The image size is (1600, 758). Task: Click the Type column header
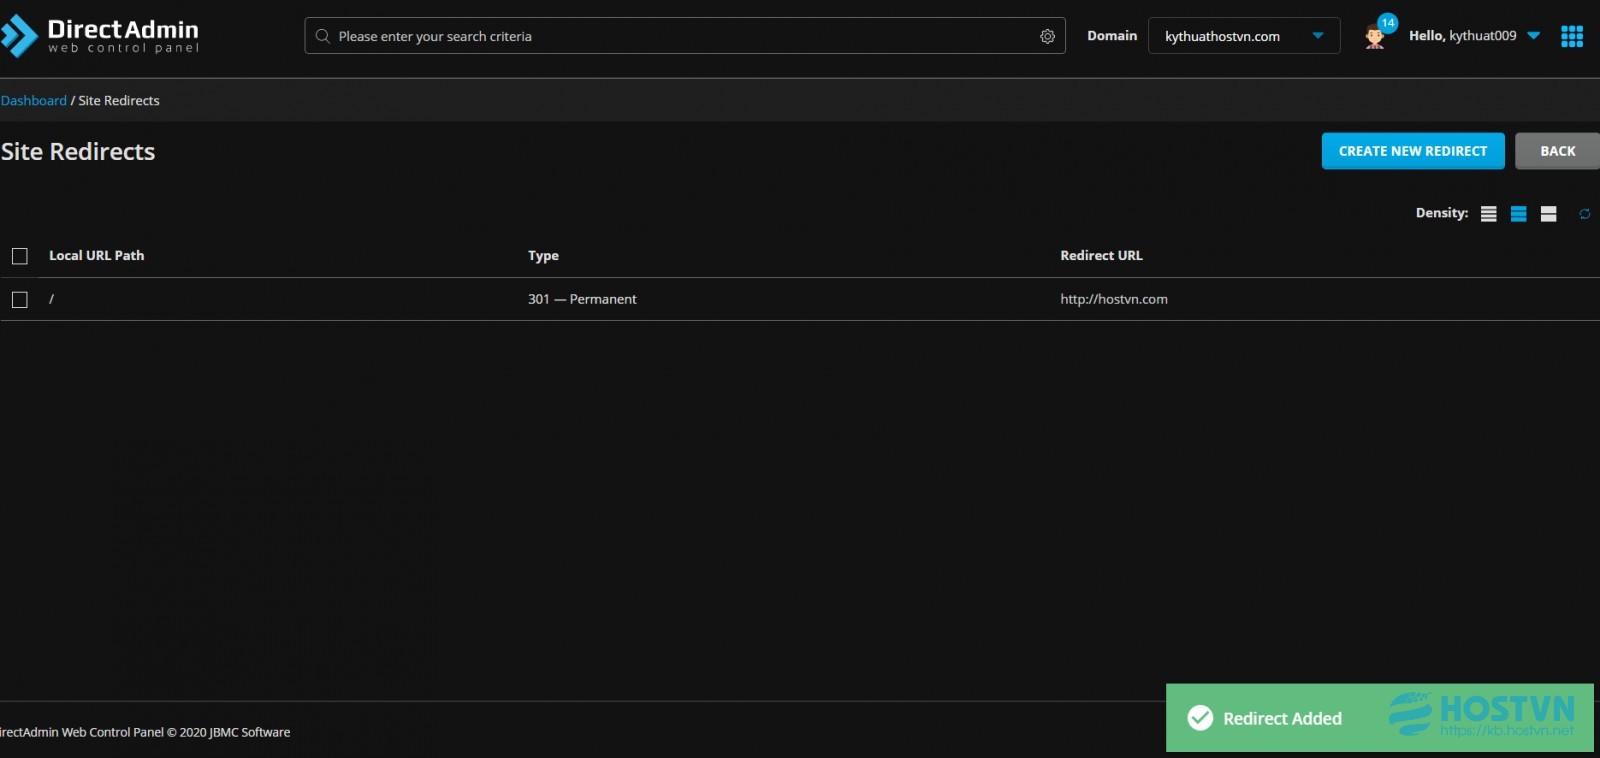[x=543, y=256]
